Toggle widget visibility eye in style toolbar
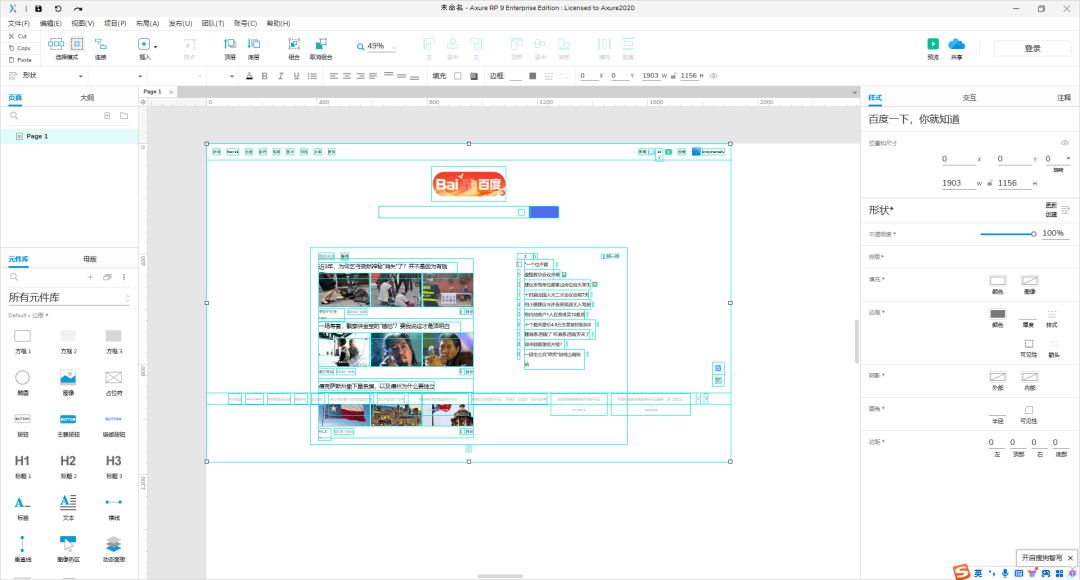Screen dimensions: 1080x580 pyautogui.click(x=714, y=76)
